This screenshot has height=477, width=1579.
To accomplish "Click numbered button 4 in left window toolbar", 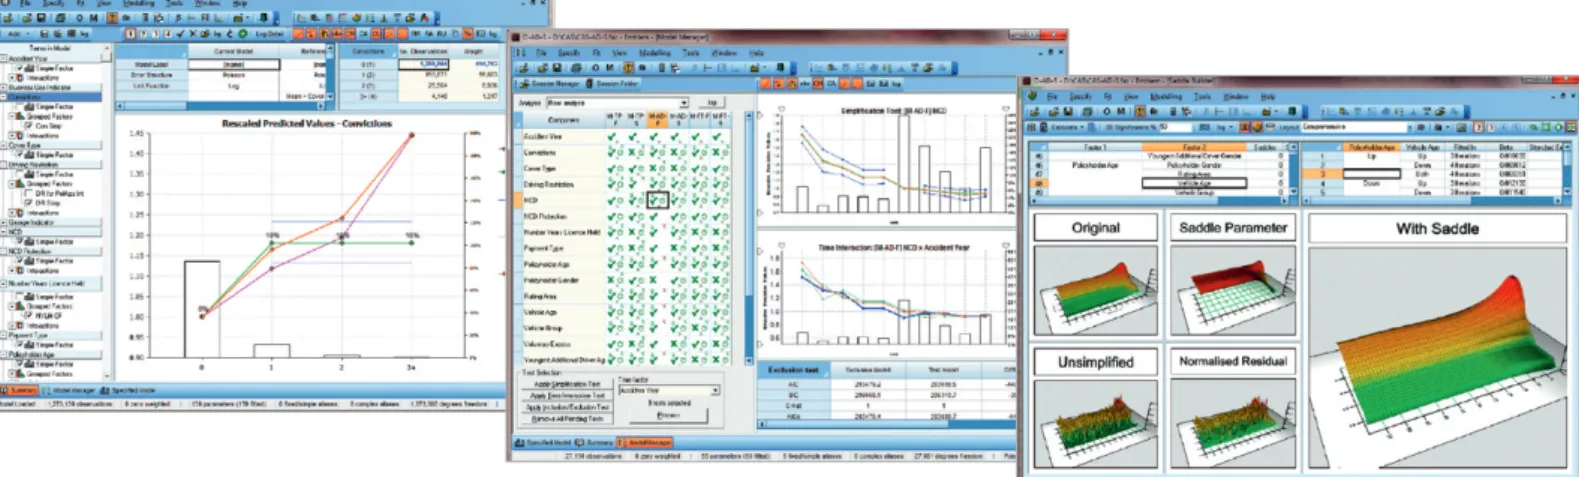I will 168,34.
